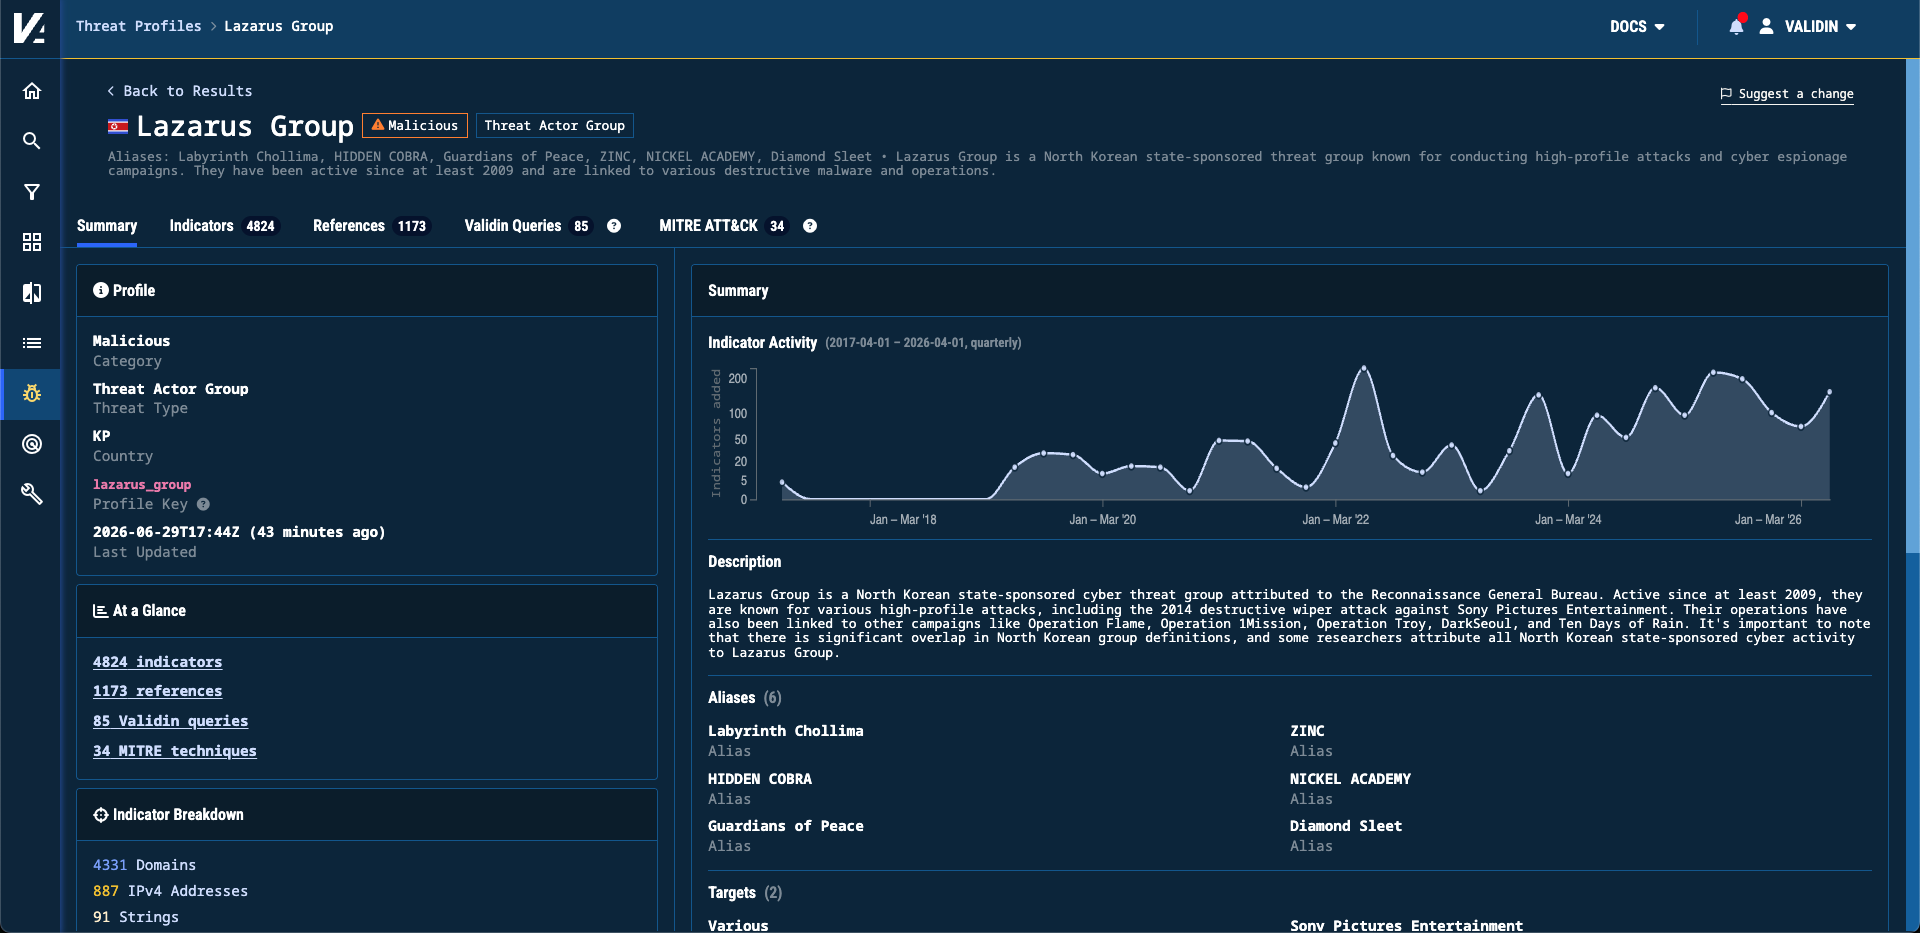
Task: Open the MITRE ATT&CK tab
Action: pyautogui.click(x=723, y=226)
